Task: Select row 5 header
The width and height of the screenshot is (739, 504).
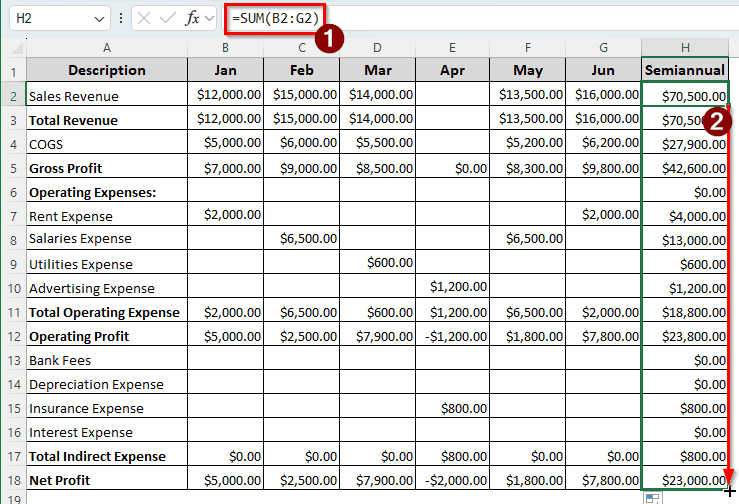Action: (13, 168)
